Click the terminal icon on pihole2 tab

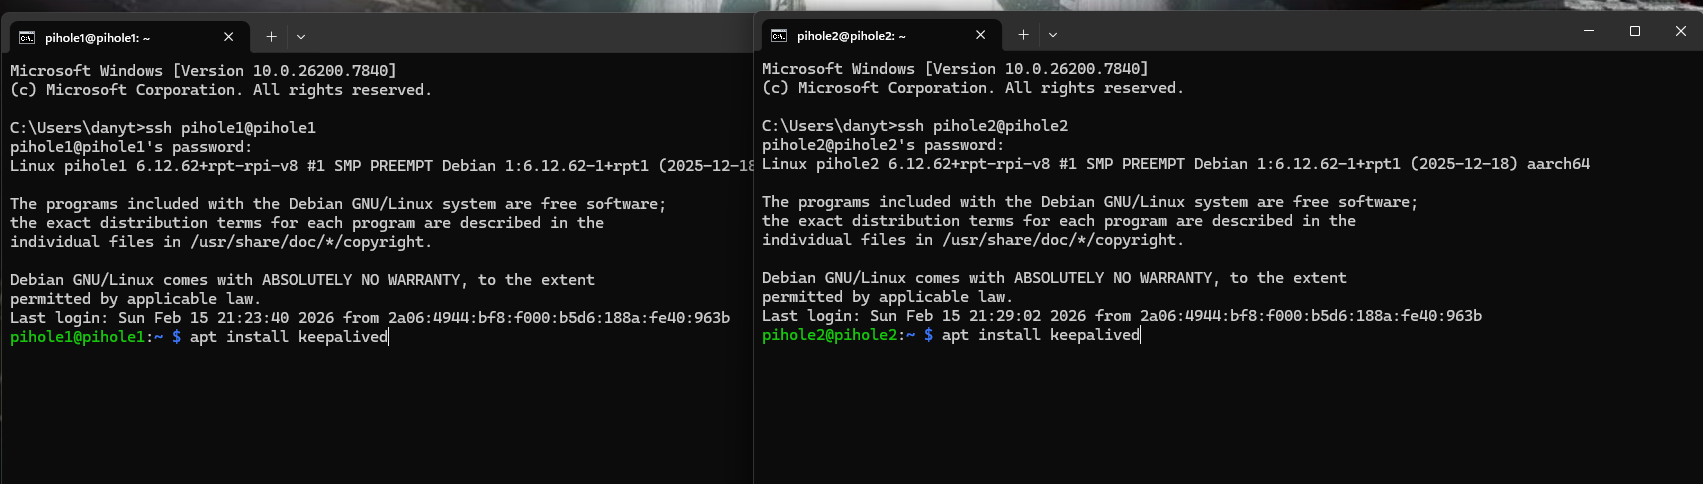pos(779,35)
